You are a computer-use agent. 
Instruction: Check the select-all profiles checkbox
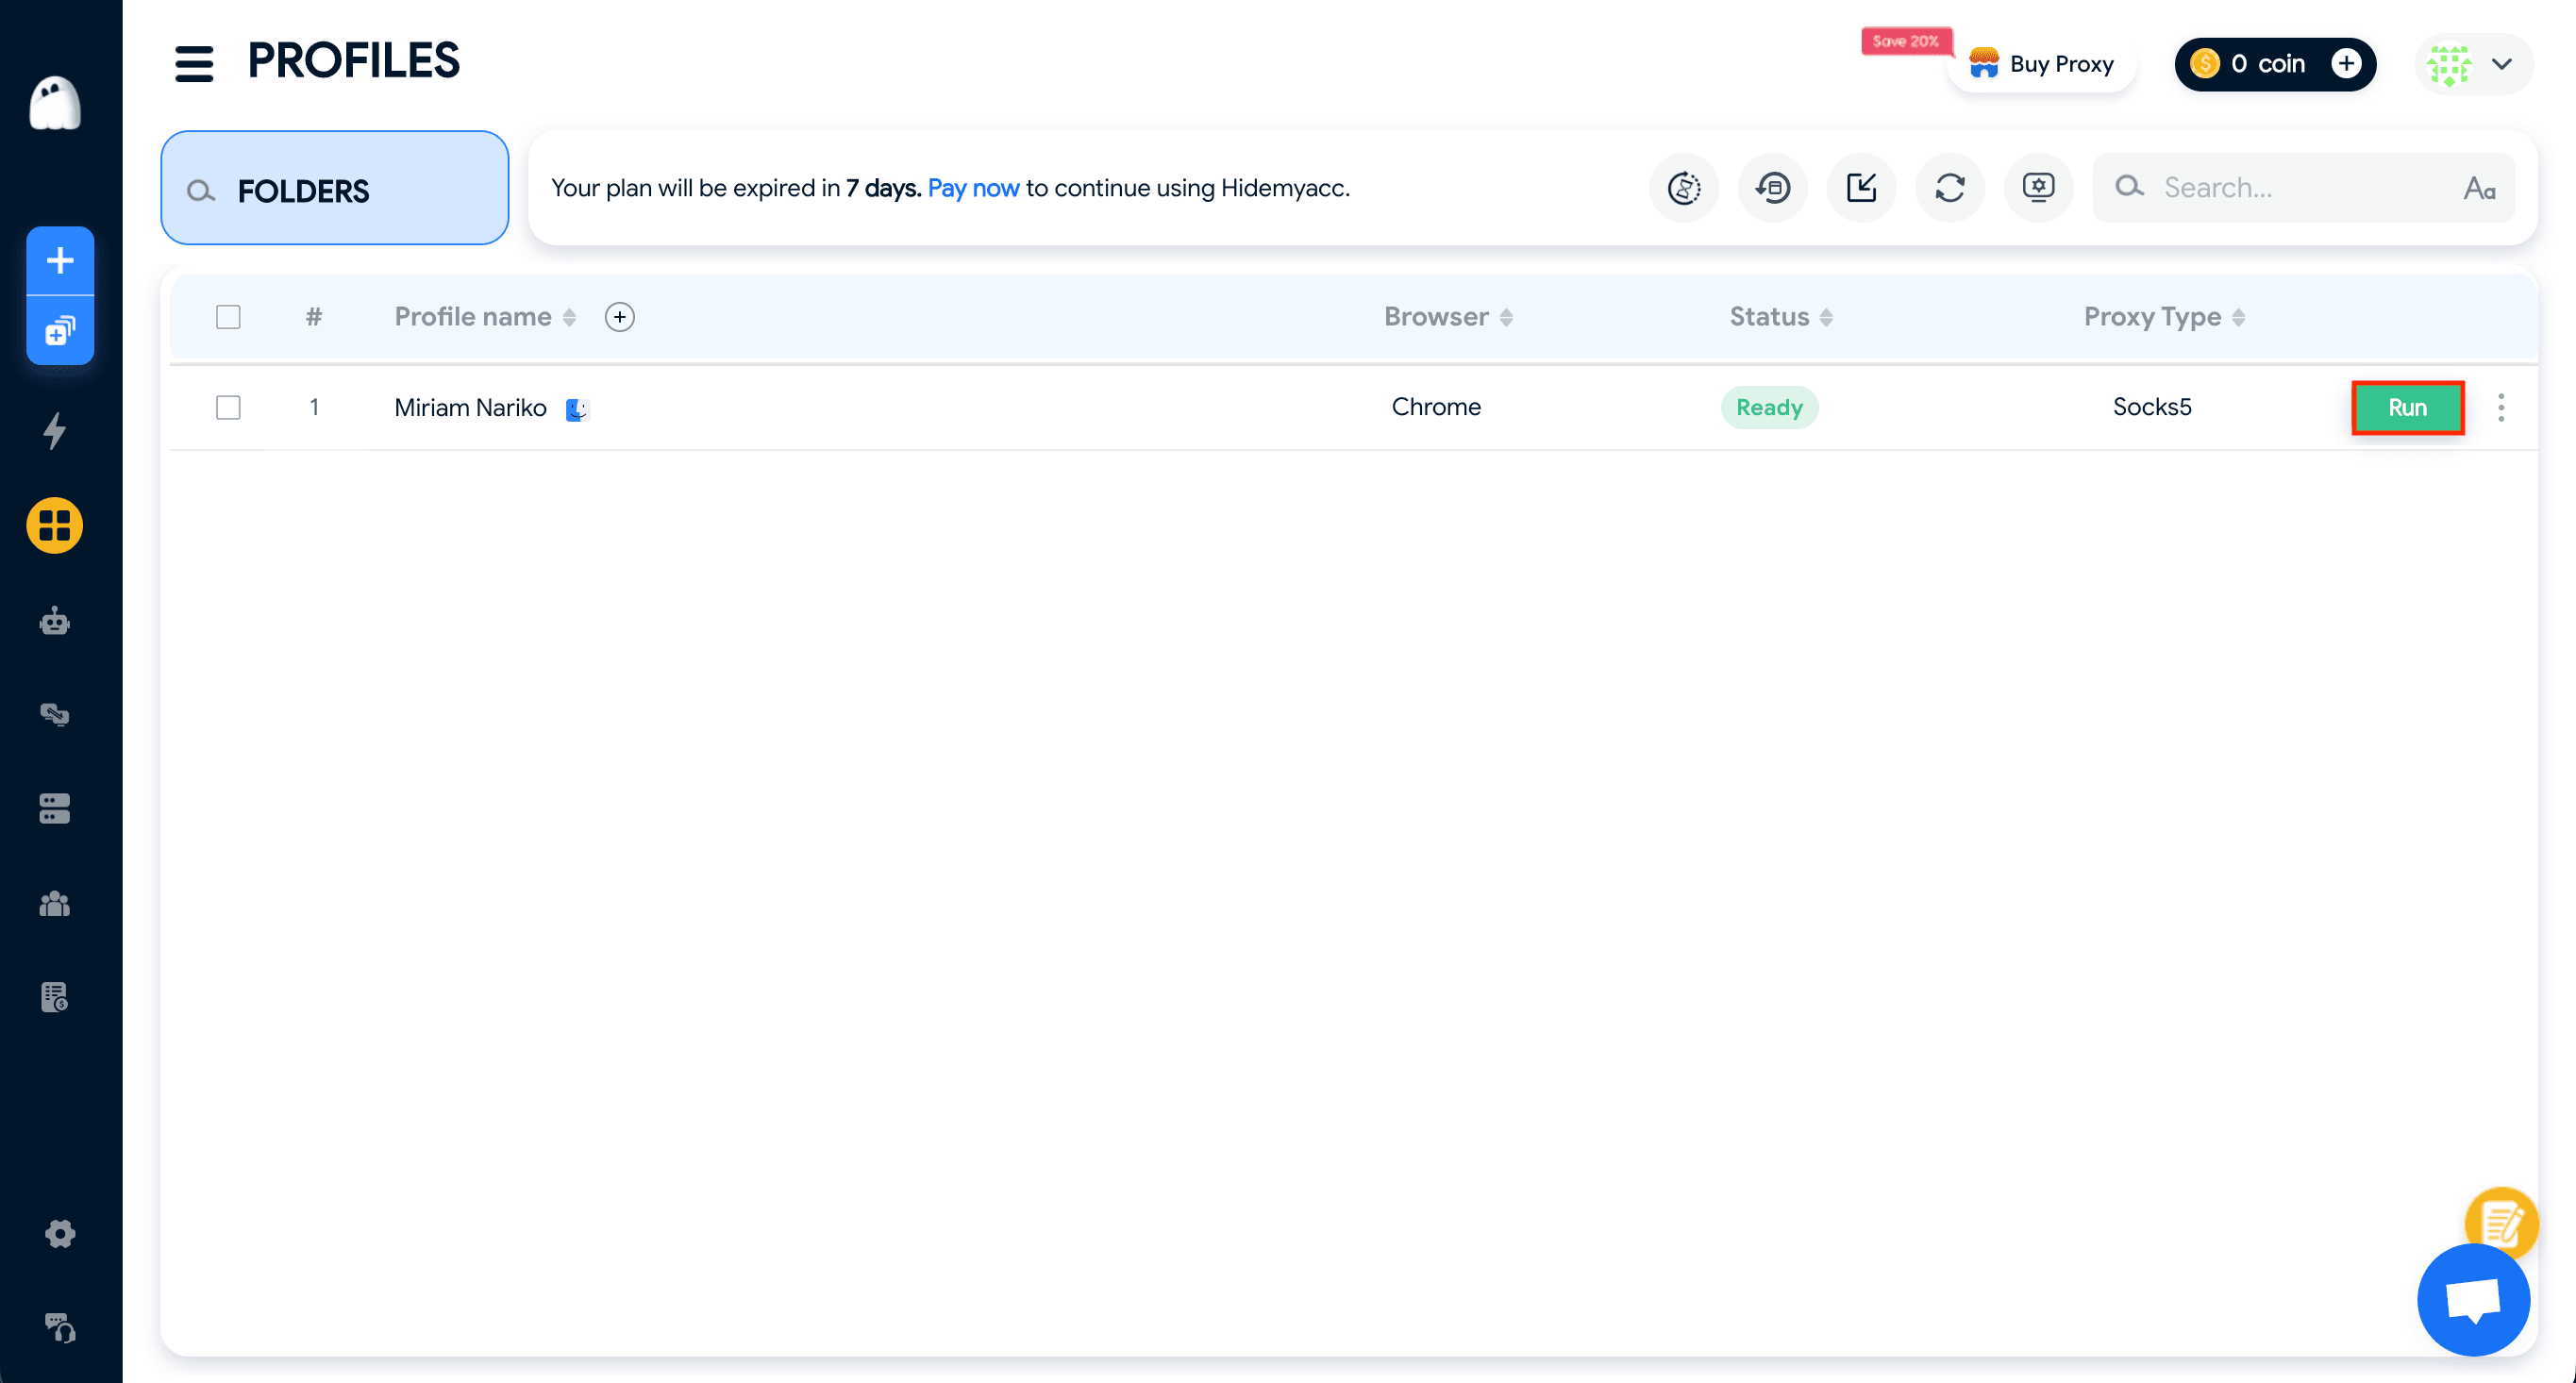click(227, 316)
